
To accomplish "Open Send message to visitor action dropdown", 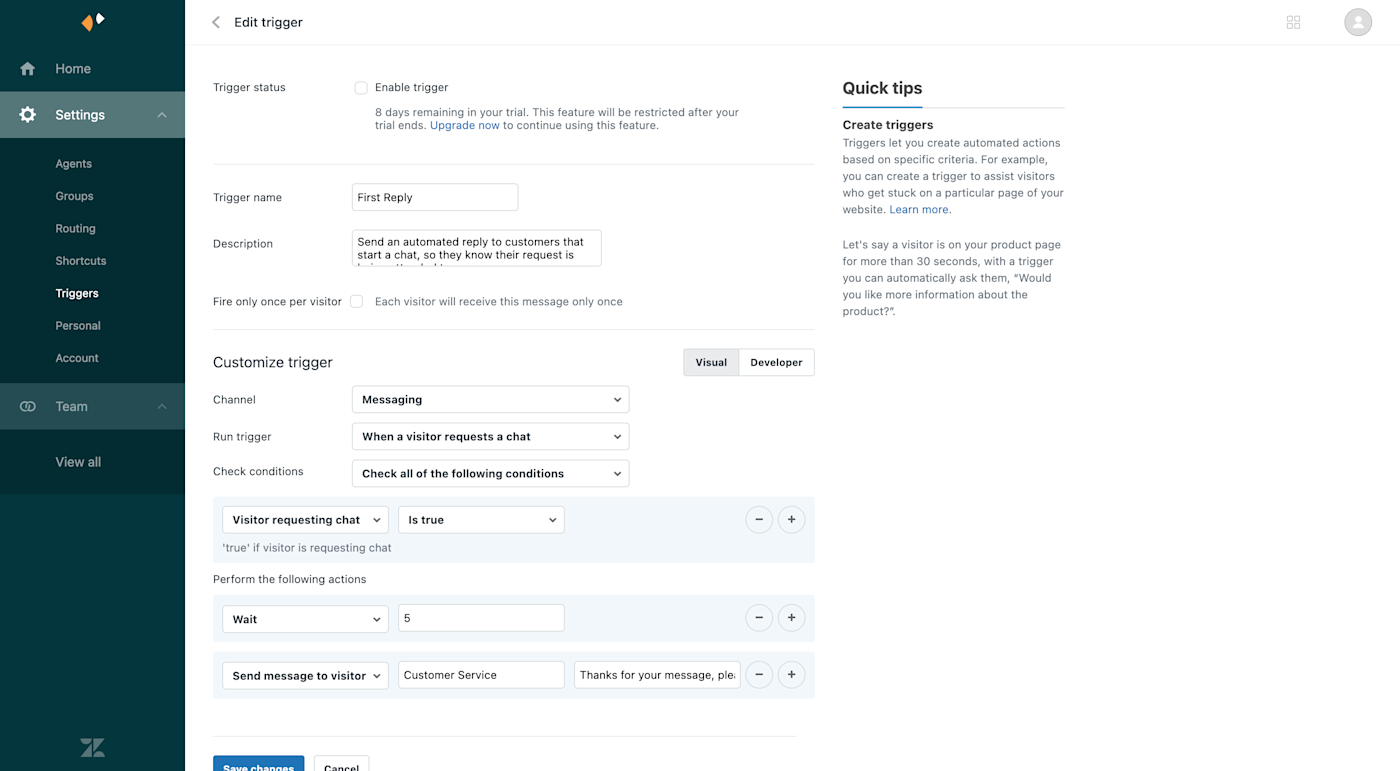I will coord(305,676).
